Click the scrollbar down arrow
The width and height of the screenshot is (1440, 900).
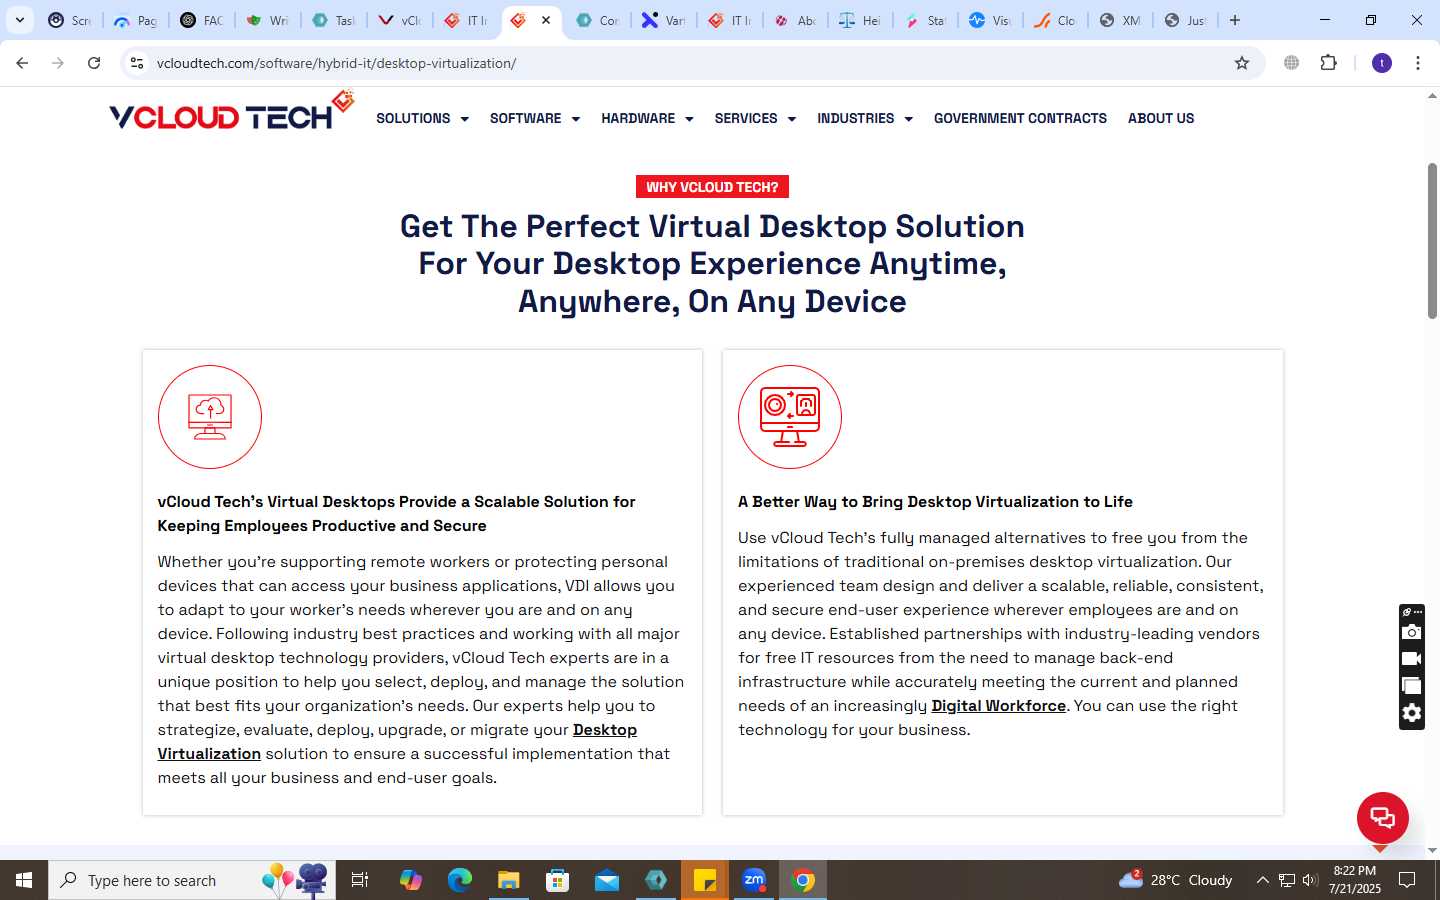point(1432,851)
